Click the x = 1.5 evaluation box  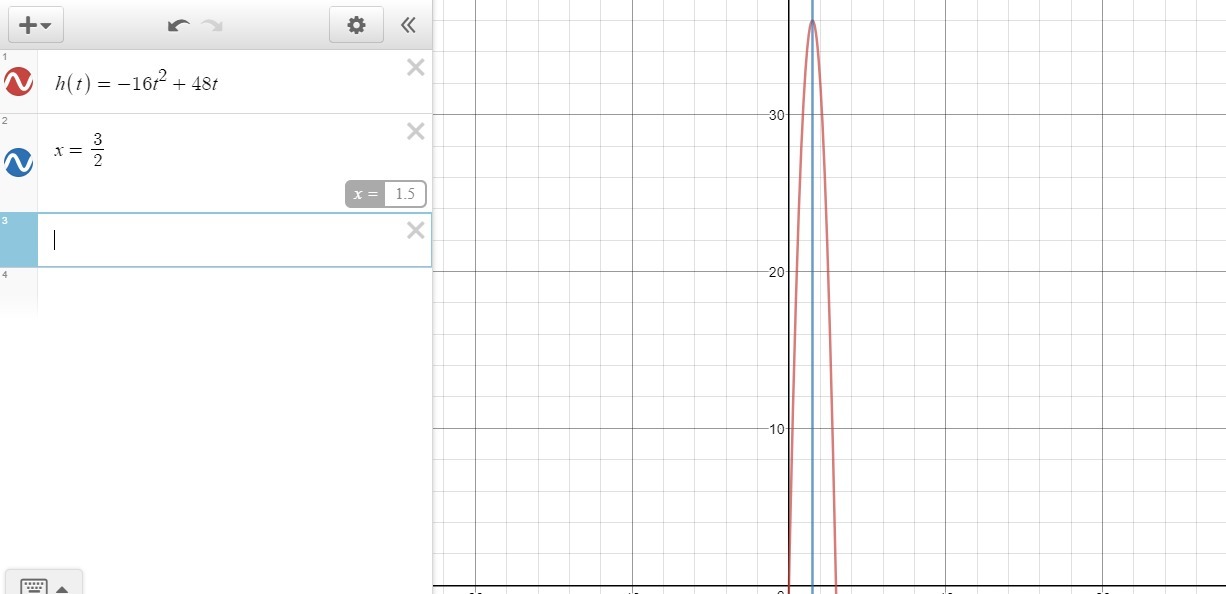[386, 194]
